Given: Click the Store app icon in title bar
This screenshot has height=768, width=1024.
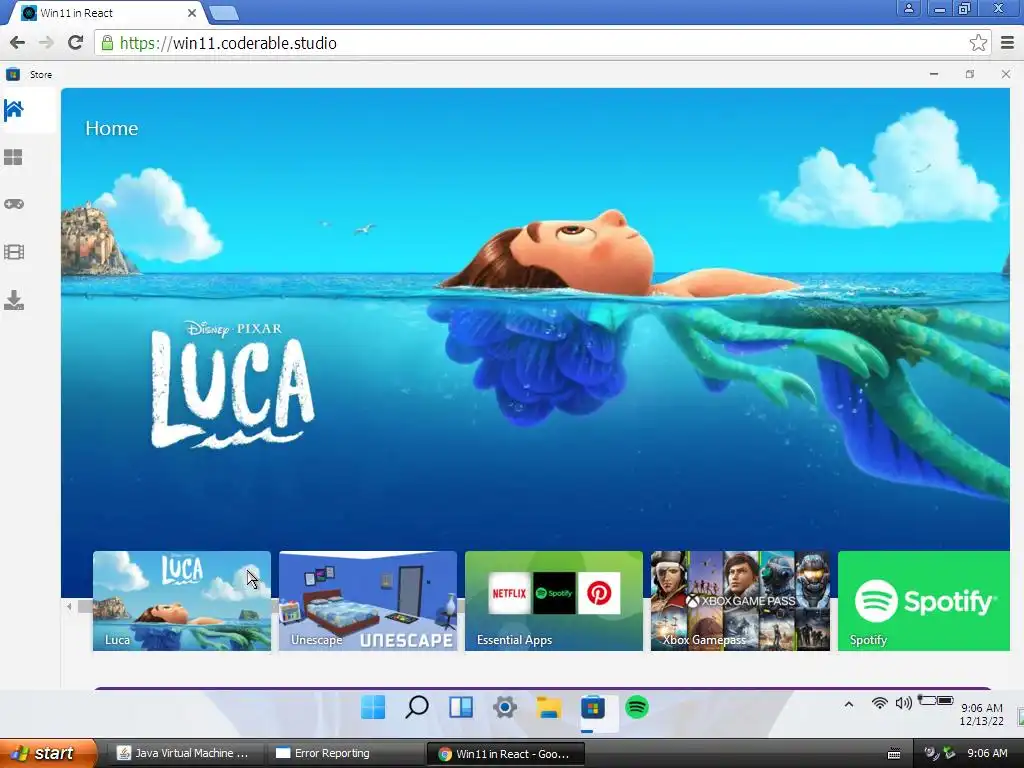Looking at the screenshot, I should click(x=12, y=74).
